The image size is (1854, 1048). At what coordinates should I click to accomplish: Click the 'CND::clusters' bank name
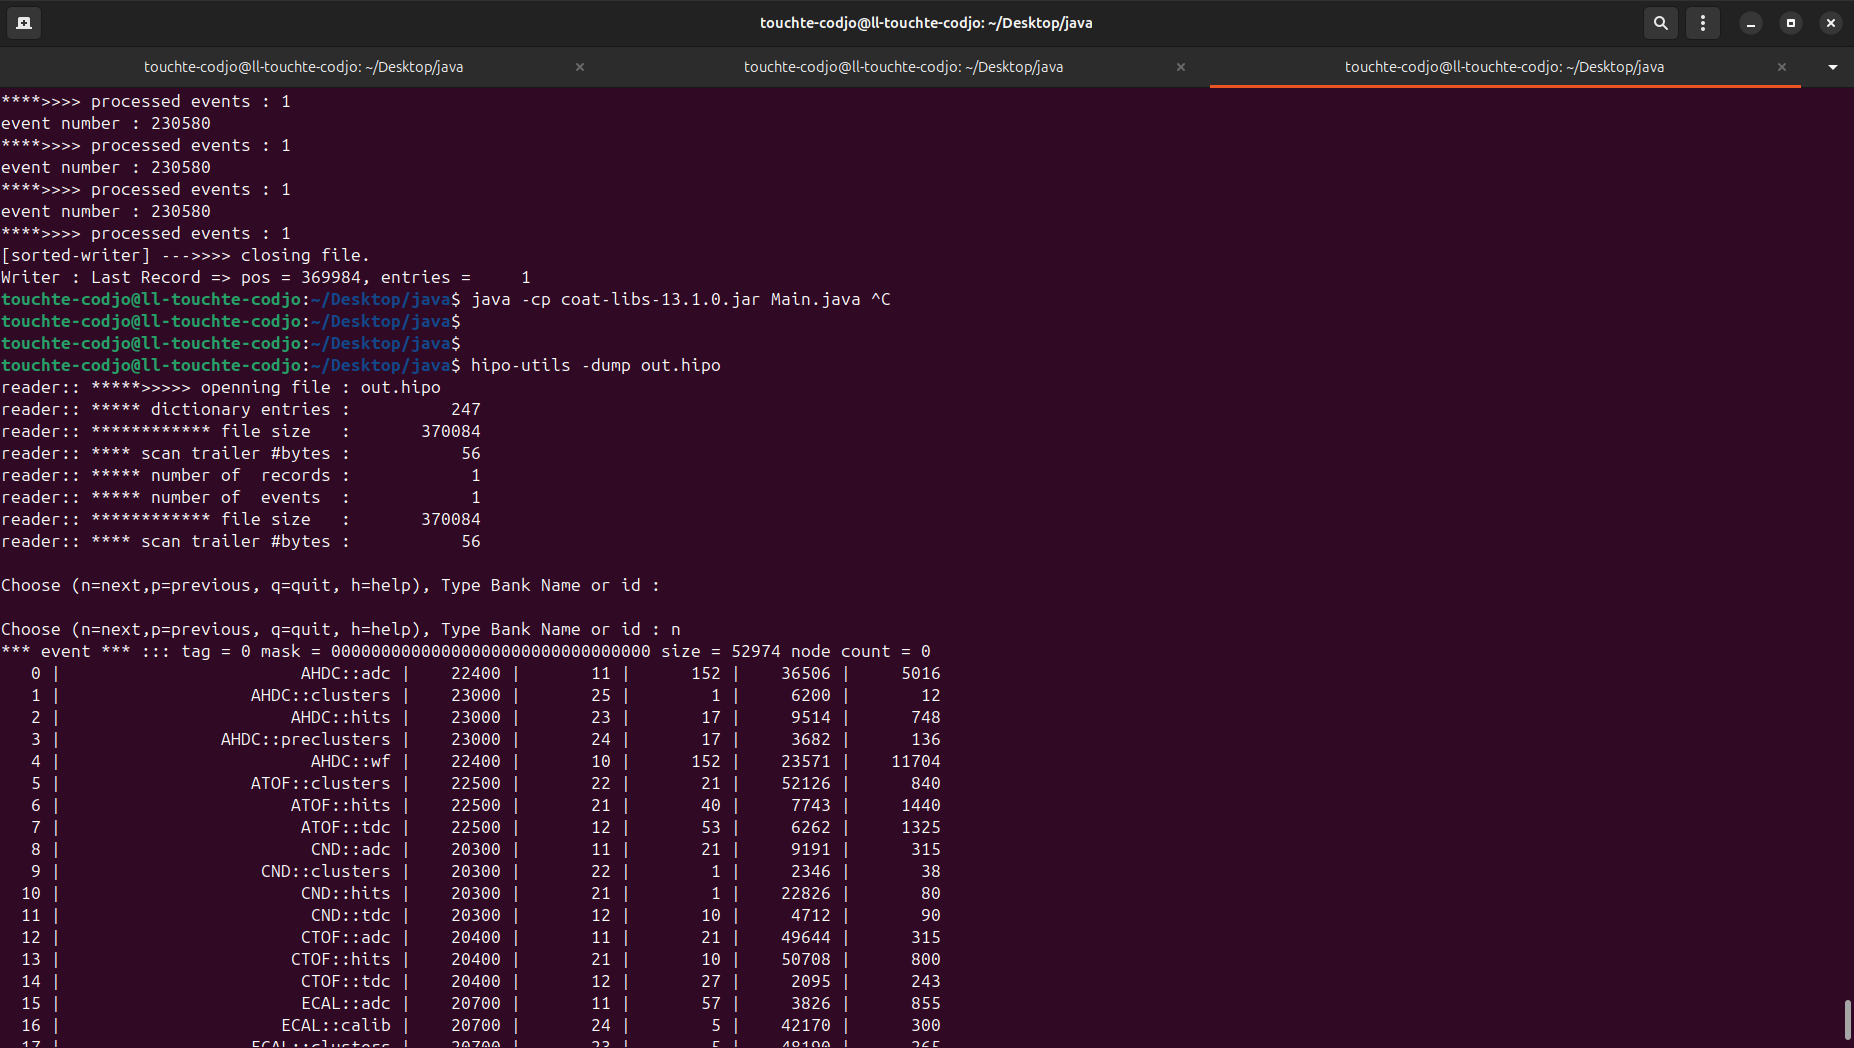326,871
